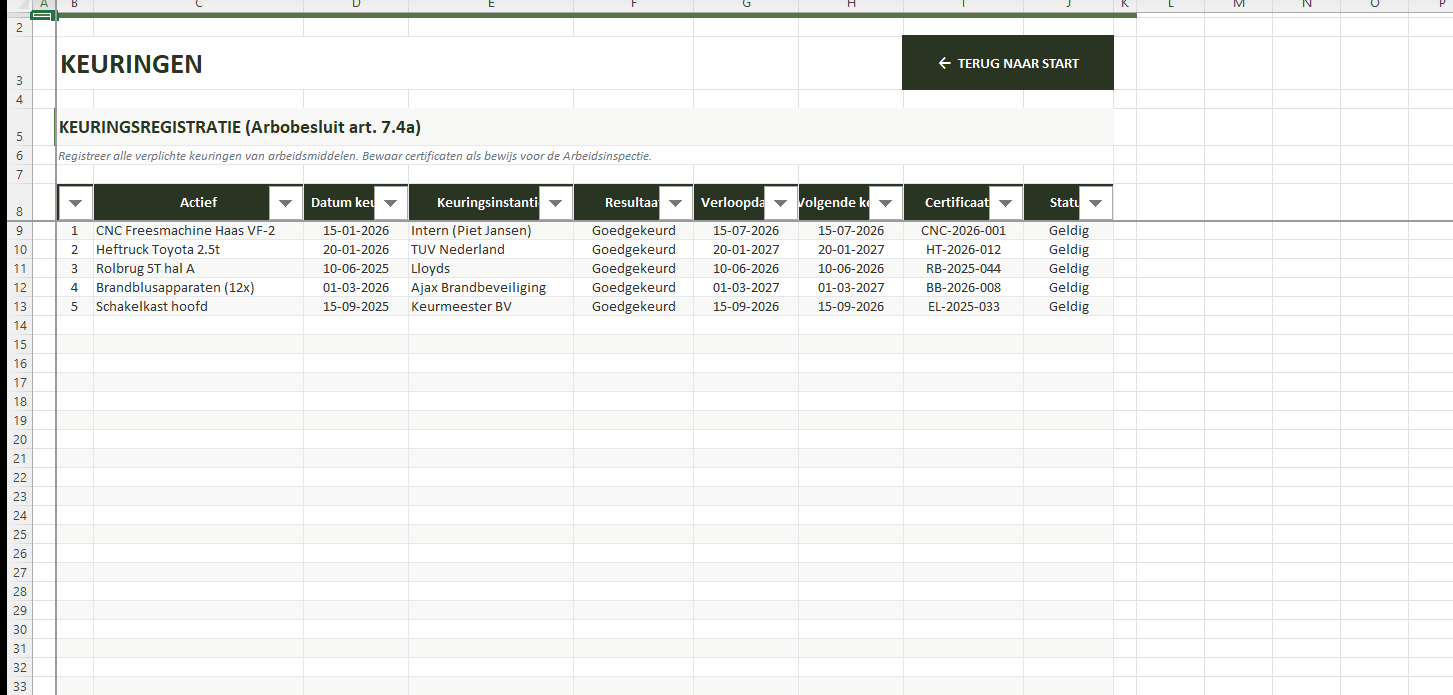Select certificate cell RB-2025-044
This screenshot has width=1453, height=695.
pyautogui.click(x=962, y=268)
